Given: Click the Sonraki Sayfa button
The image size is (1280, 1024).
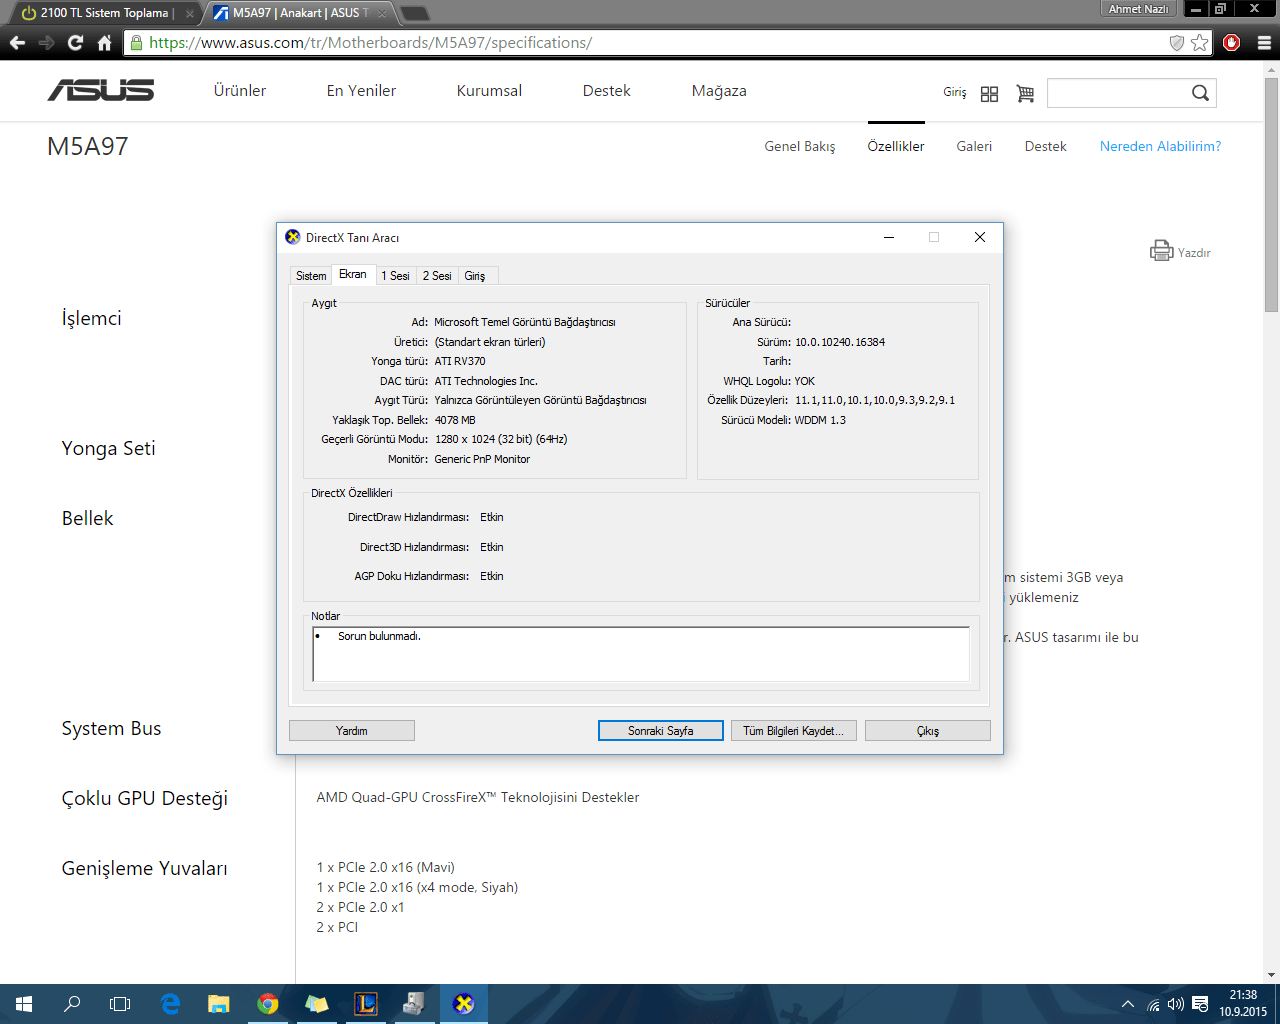Looking at the screenshot, I should pyautogui.click(x=661, y=731).
